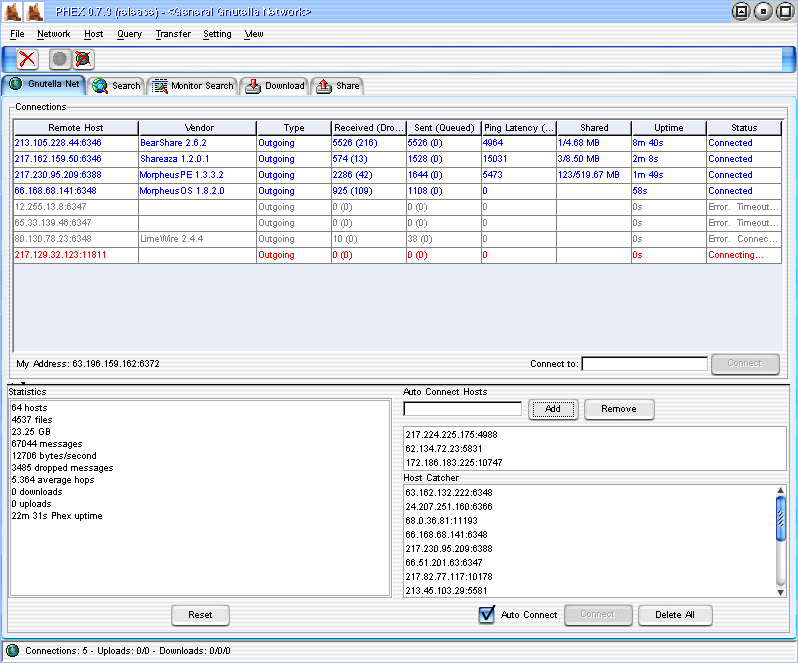Click the crossed-out host toolbar icon
798x663 pixels.
83,59
